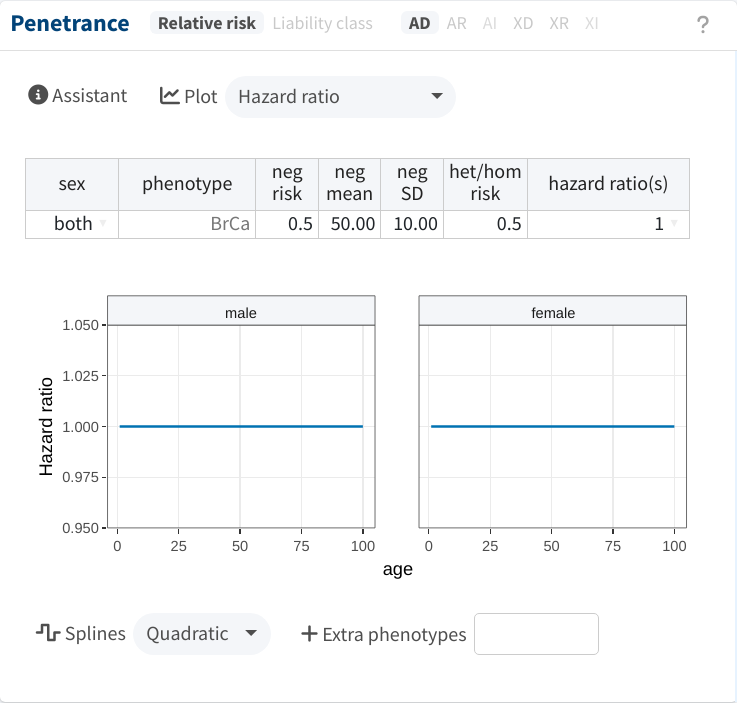Screen dimensions: 737x703
Task: Expand the sex 'both' cell dropdown
Action: tap(102, 224)
